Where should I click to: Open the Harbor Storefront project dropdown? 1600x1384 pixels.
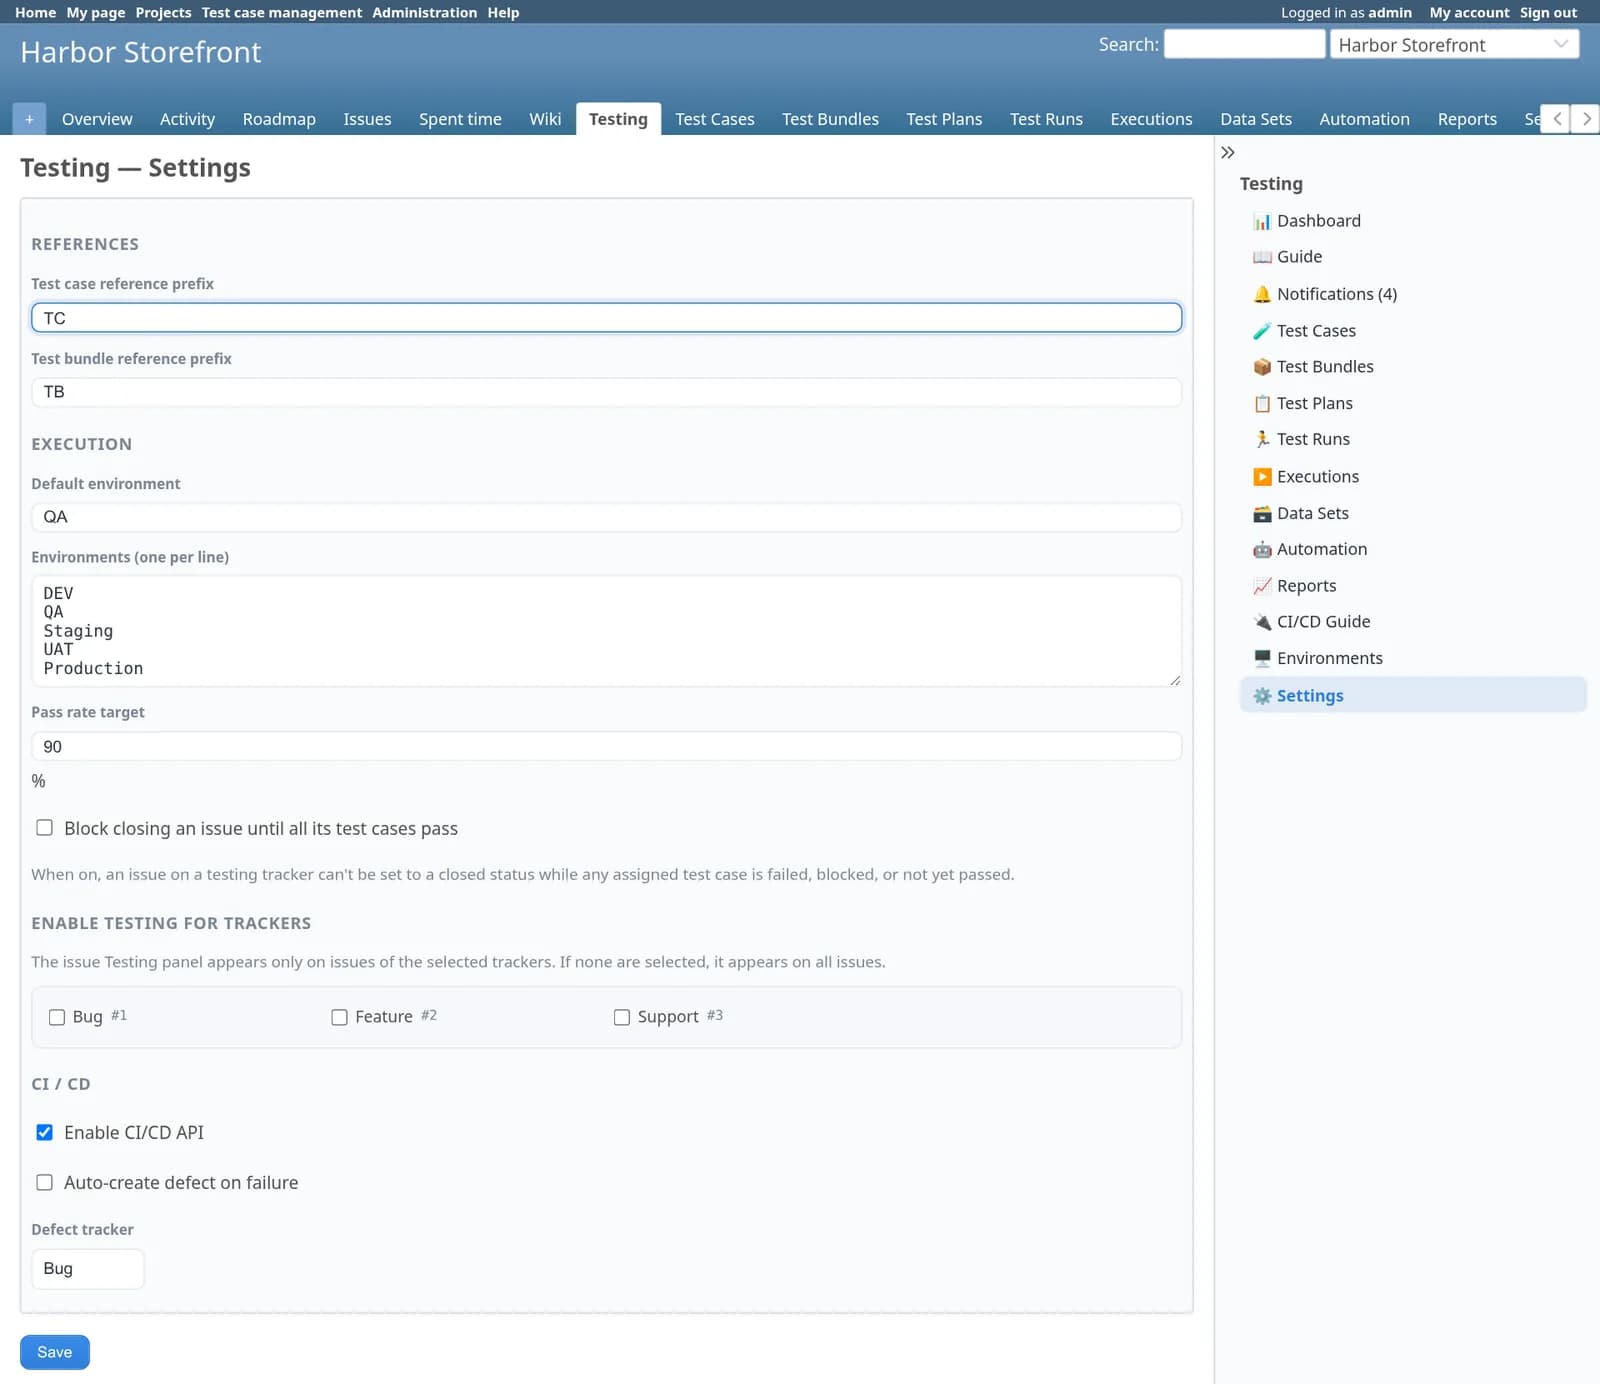1454,45
